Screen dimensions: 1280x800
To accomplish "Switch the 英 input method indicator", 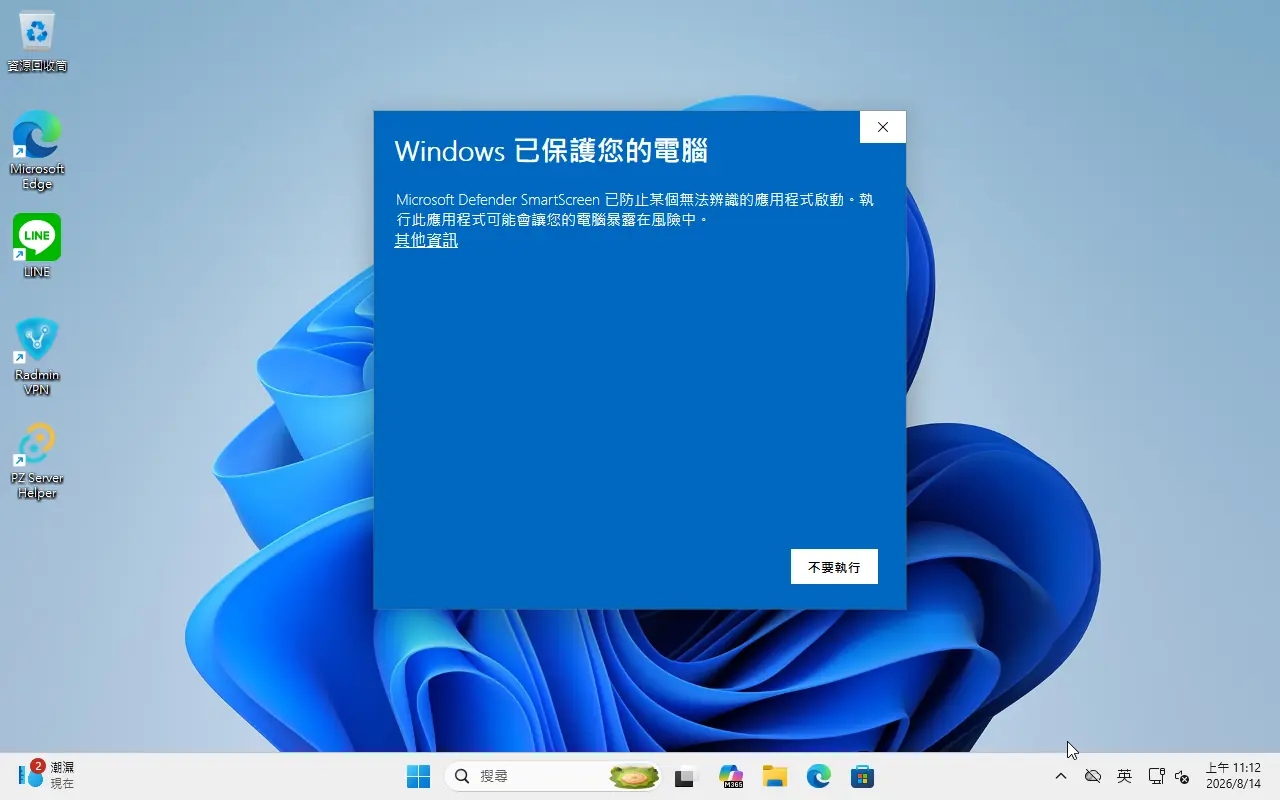I will pos(1125,776).
